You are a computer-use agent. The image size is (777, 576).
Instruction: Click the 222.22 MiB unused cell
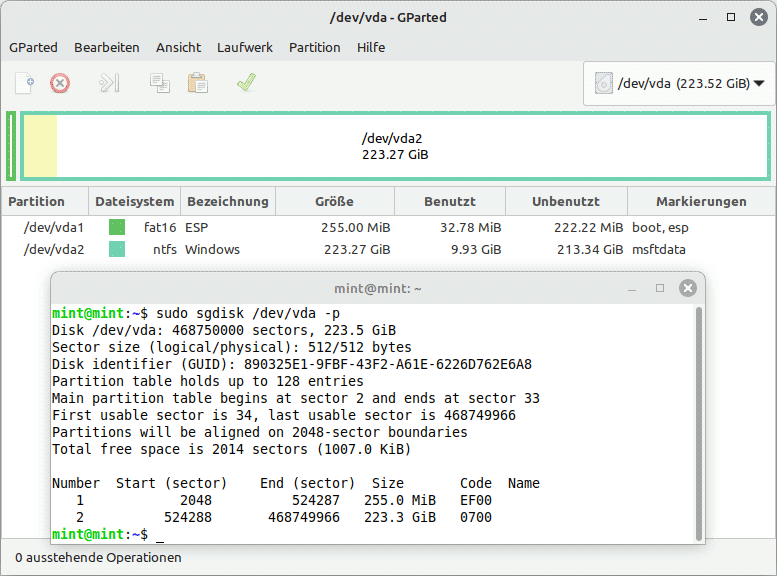click(x=588, y=228)
